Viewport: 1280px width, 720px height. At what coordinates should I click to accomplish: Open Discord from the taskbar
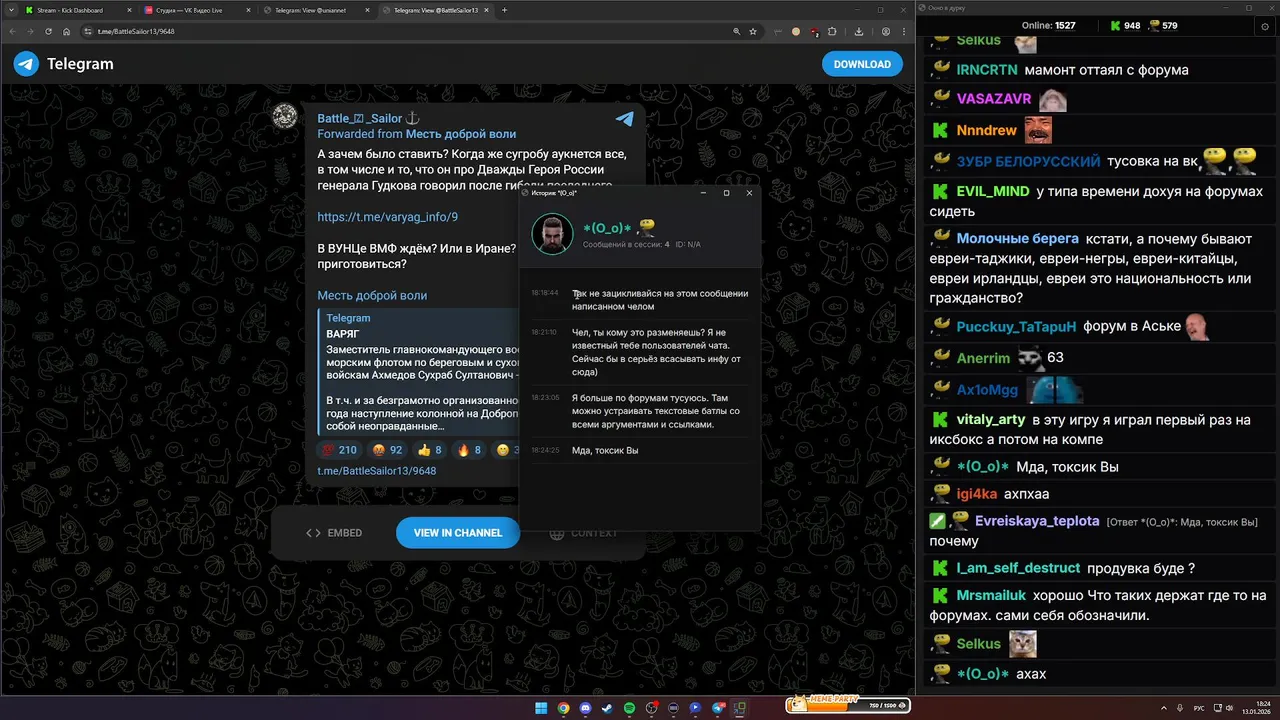(x=585, y=708)
